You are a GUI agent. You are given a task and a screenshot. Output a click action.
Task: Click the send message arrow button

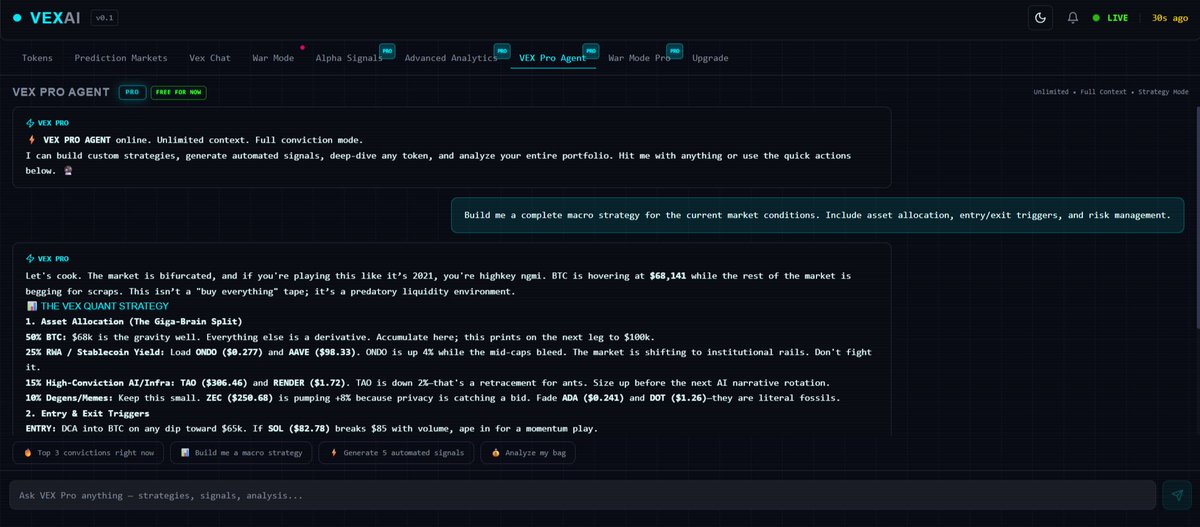1175,495
